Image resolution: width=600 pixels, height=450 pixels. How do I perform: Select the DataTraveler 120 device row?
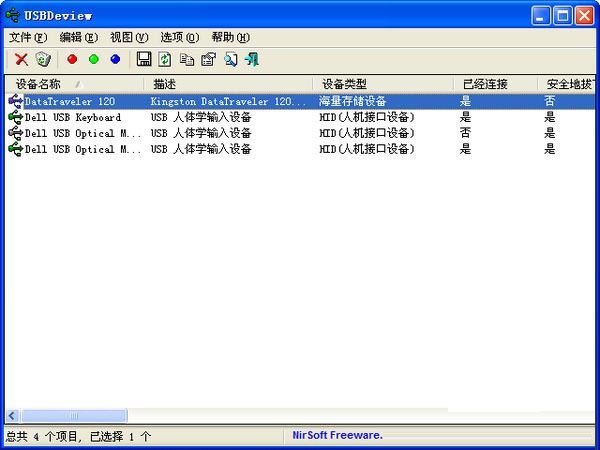[70, 101]
